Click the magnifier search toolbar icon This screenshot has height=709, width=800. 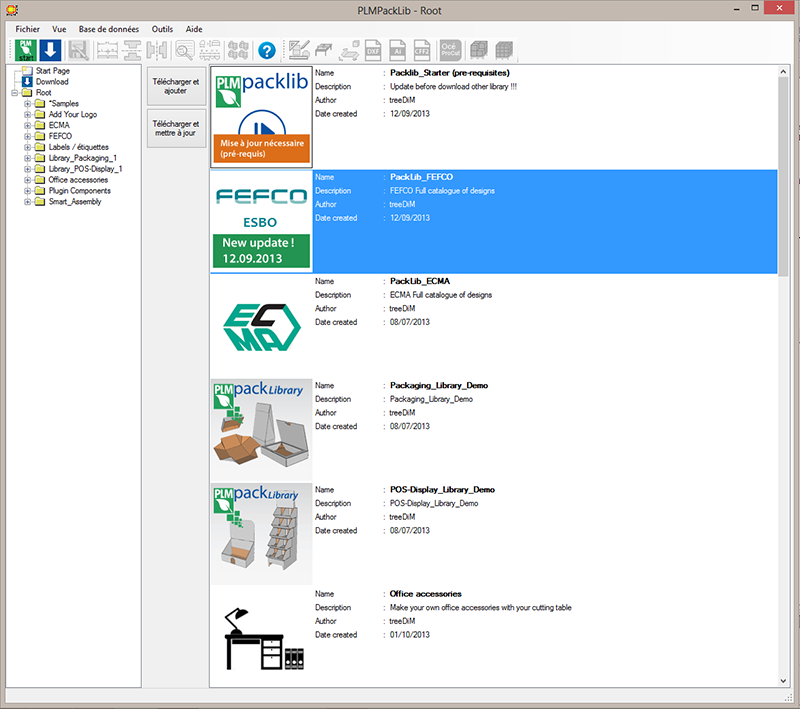185,50
